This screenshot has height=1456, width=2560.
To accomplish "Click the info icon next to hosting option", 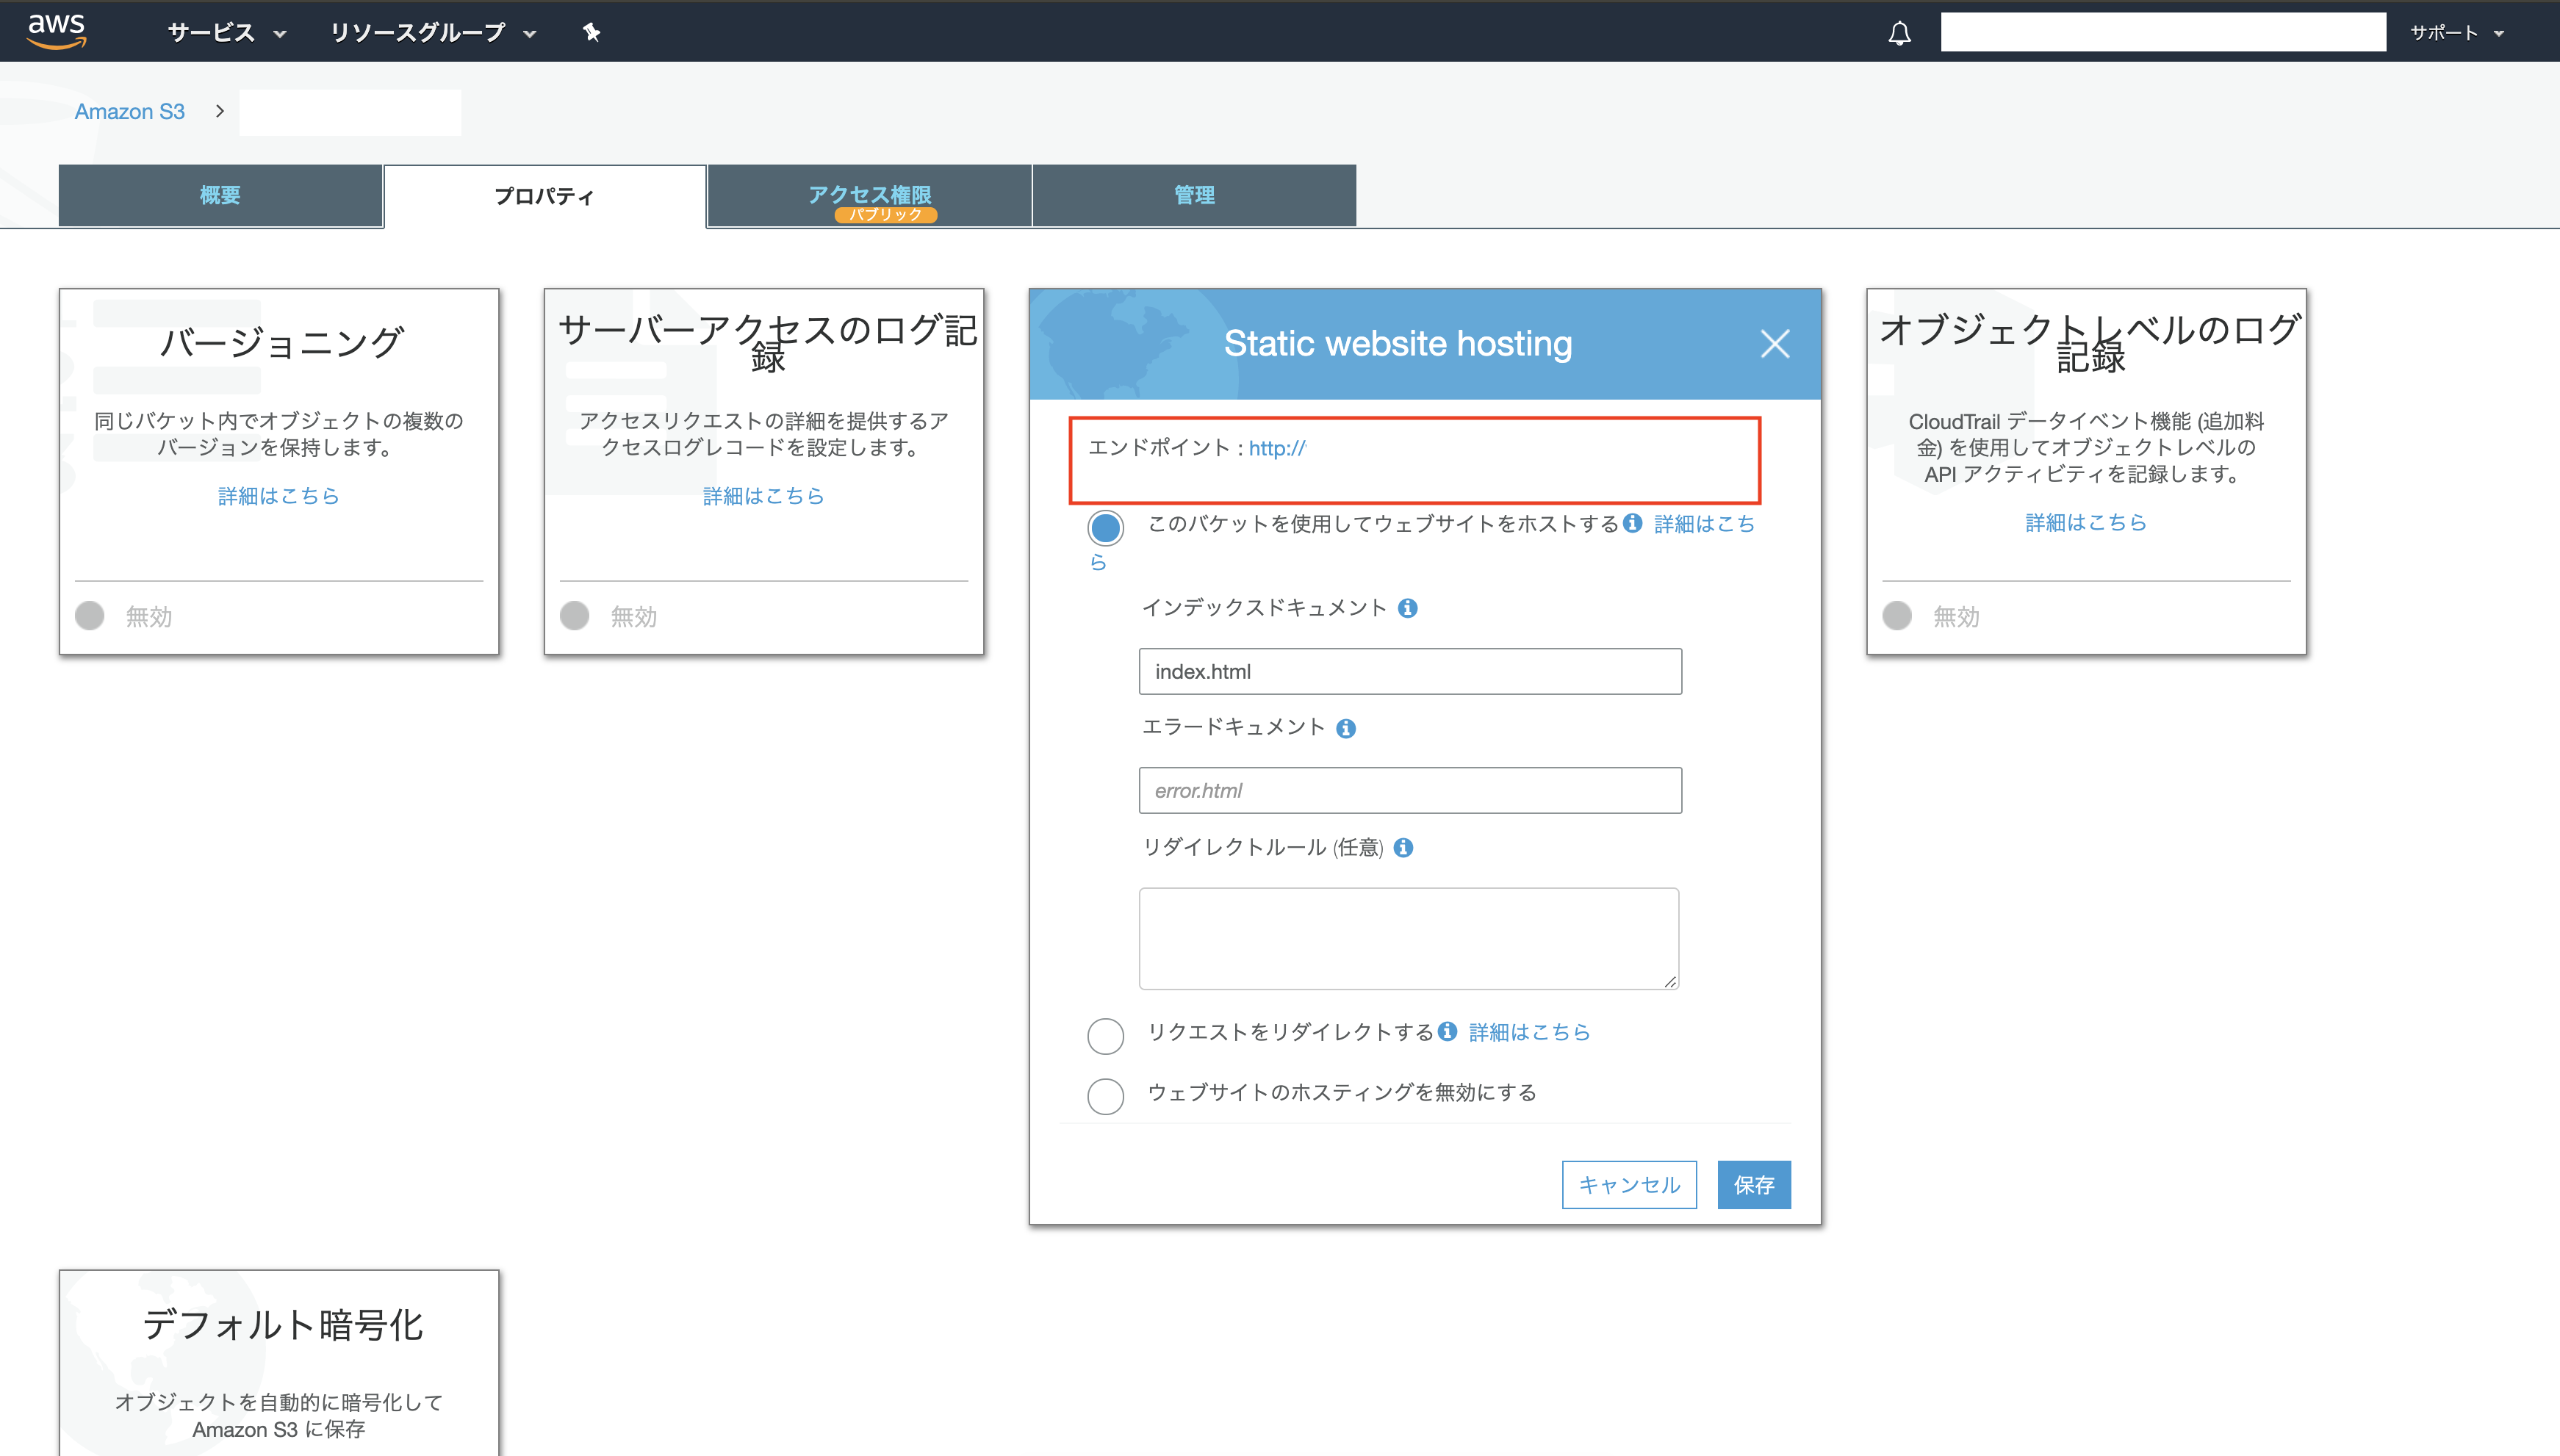I will (1631, 523).
